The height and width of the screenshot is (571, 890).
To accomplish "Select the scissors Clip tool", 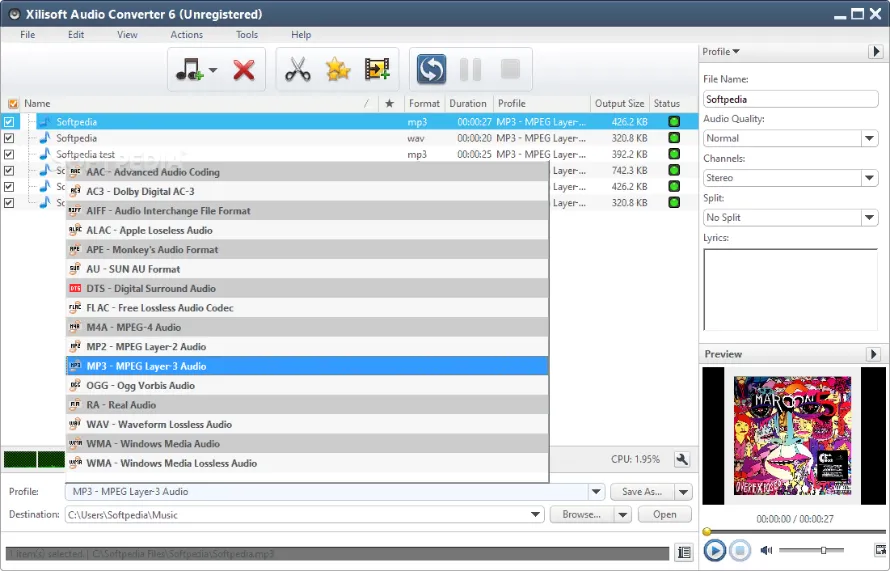I will click(x=298, y=70).
